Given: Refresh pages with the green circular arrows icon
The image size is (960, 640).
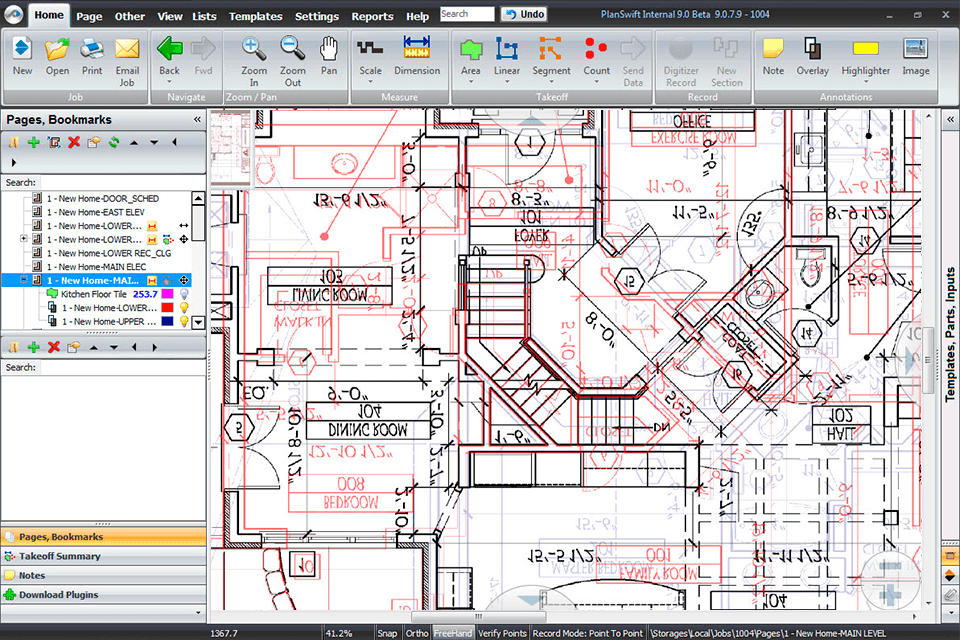Looking at the screenshot, I should [x=114, y=142].
